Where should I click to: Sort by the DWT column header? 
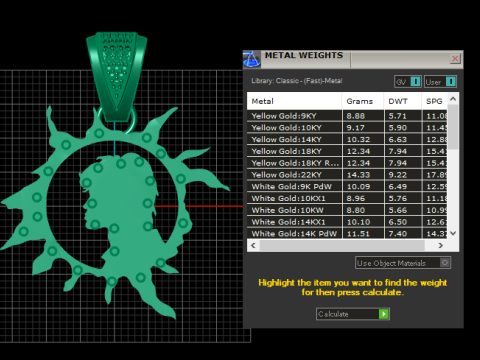[403, 101]
